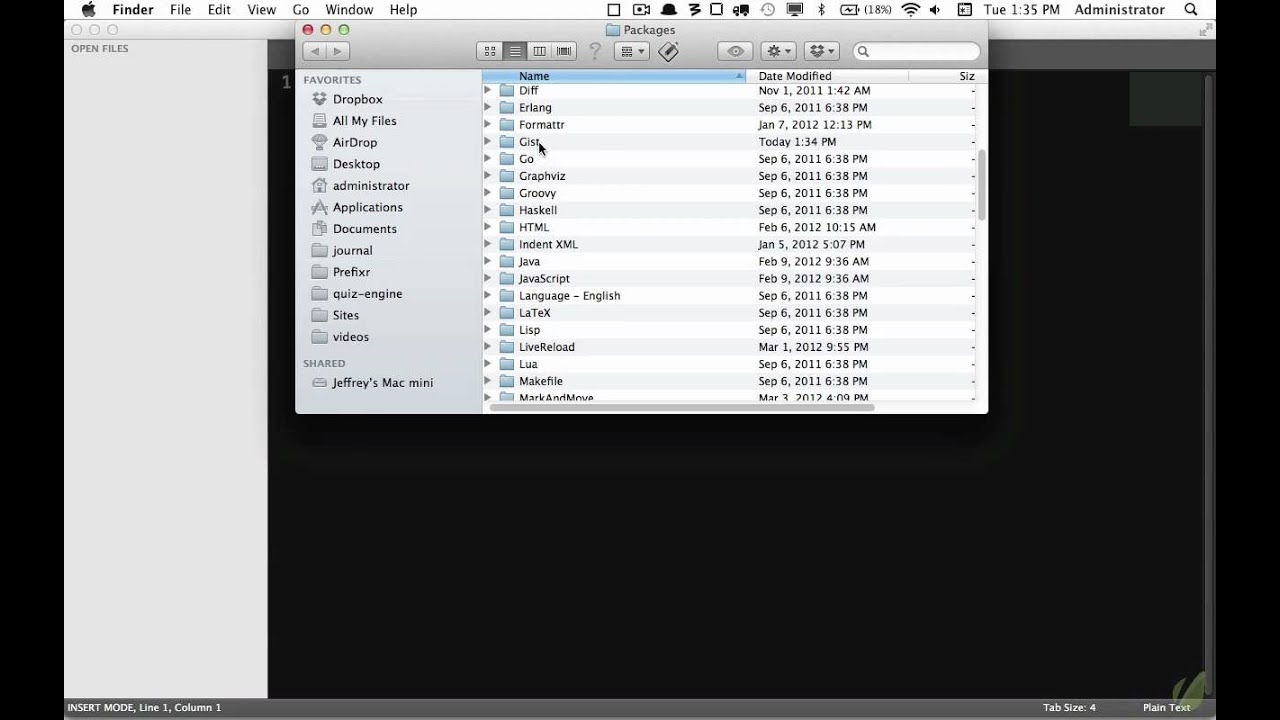Switch to Cover Flow view
1280x720 pixels.
(564, 51)
